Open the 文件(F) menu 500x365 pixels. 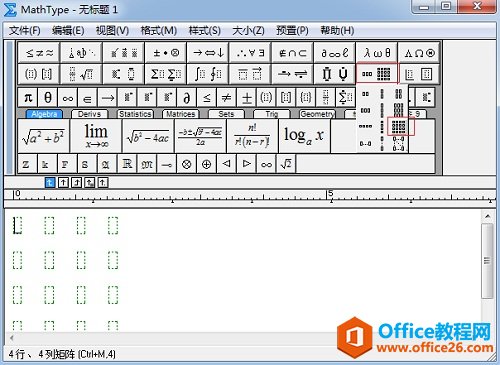pos(24,31)
